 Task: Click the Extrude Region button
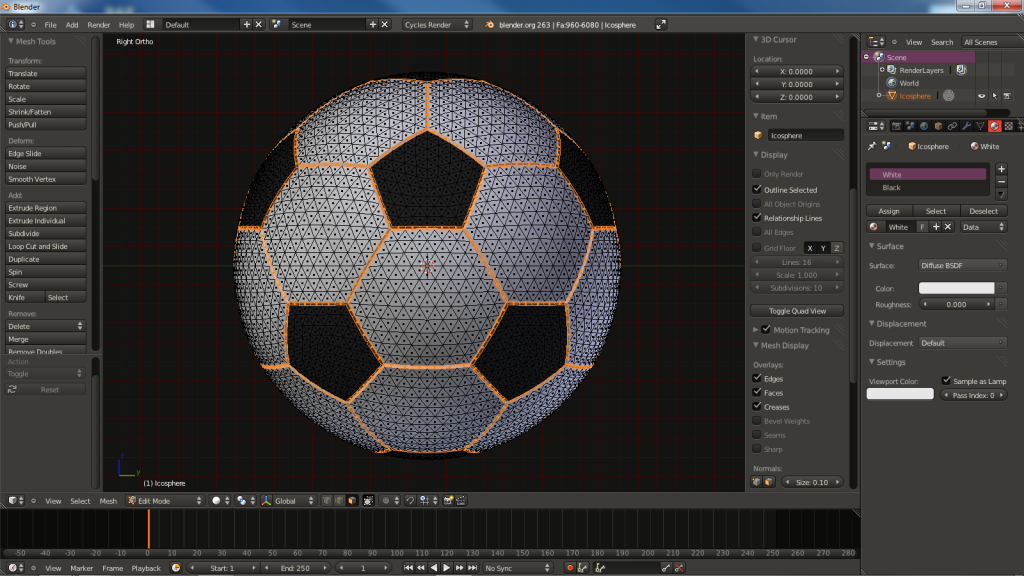click(45, 208)
